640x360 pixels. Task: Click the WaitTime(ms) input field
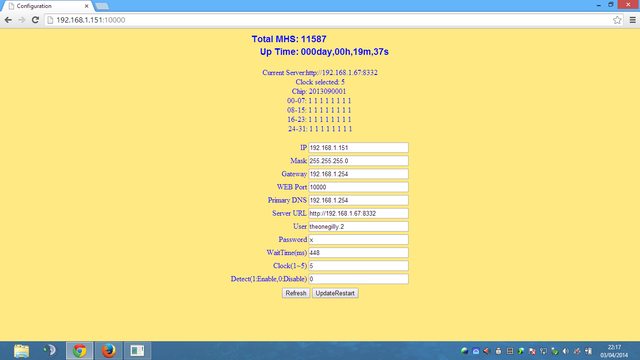[x=358, y=253]
